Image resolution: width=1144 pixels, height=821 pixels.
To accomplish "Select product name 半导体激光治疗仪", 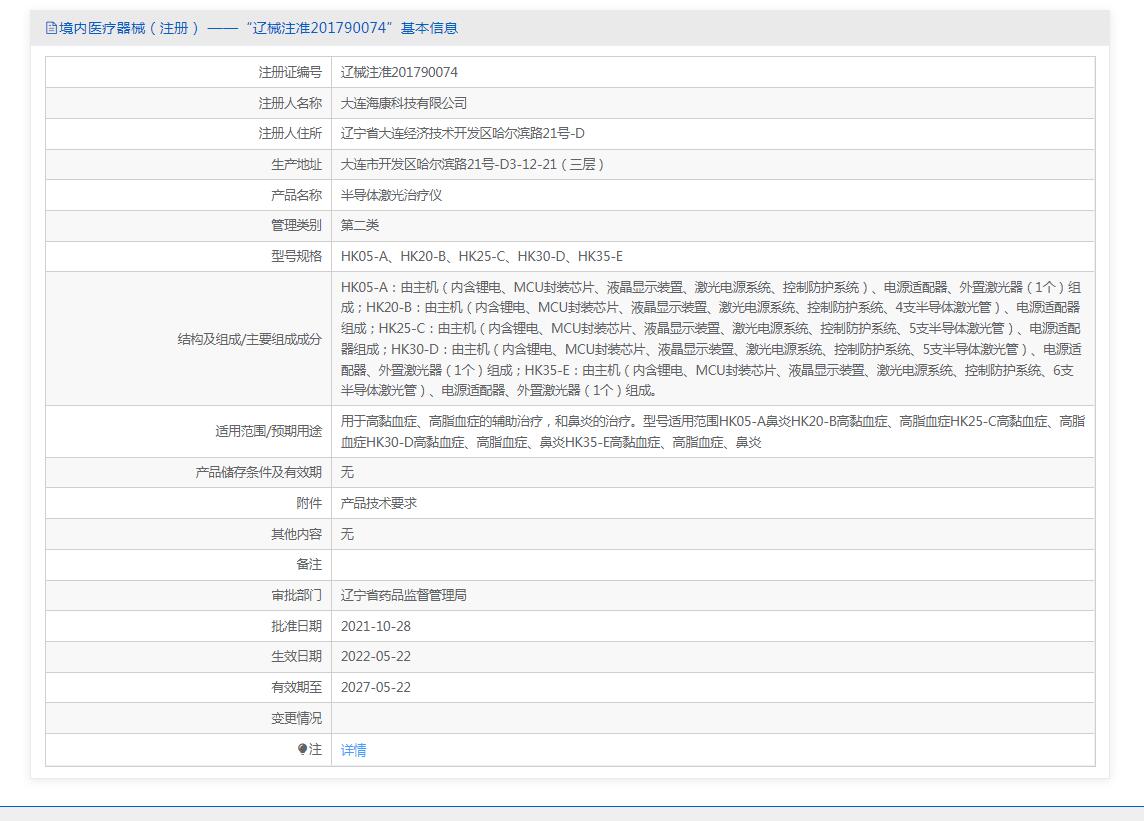I will coord(391,195).
